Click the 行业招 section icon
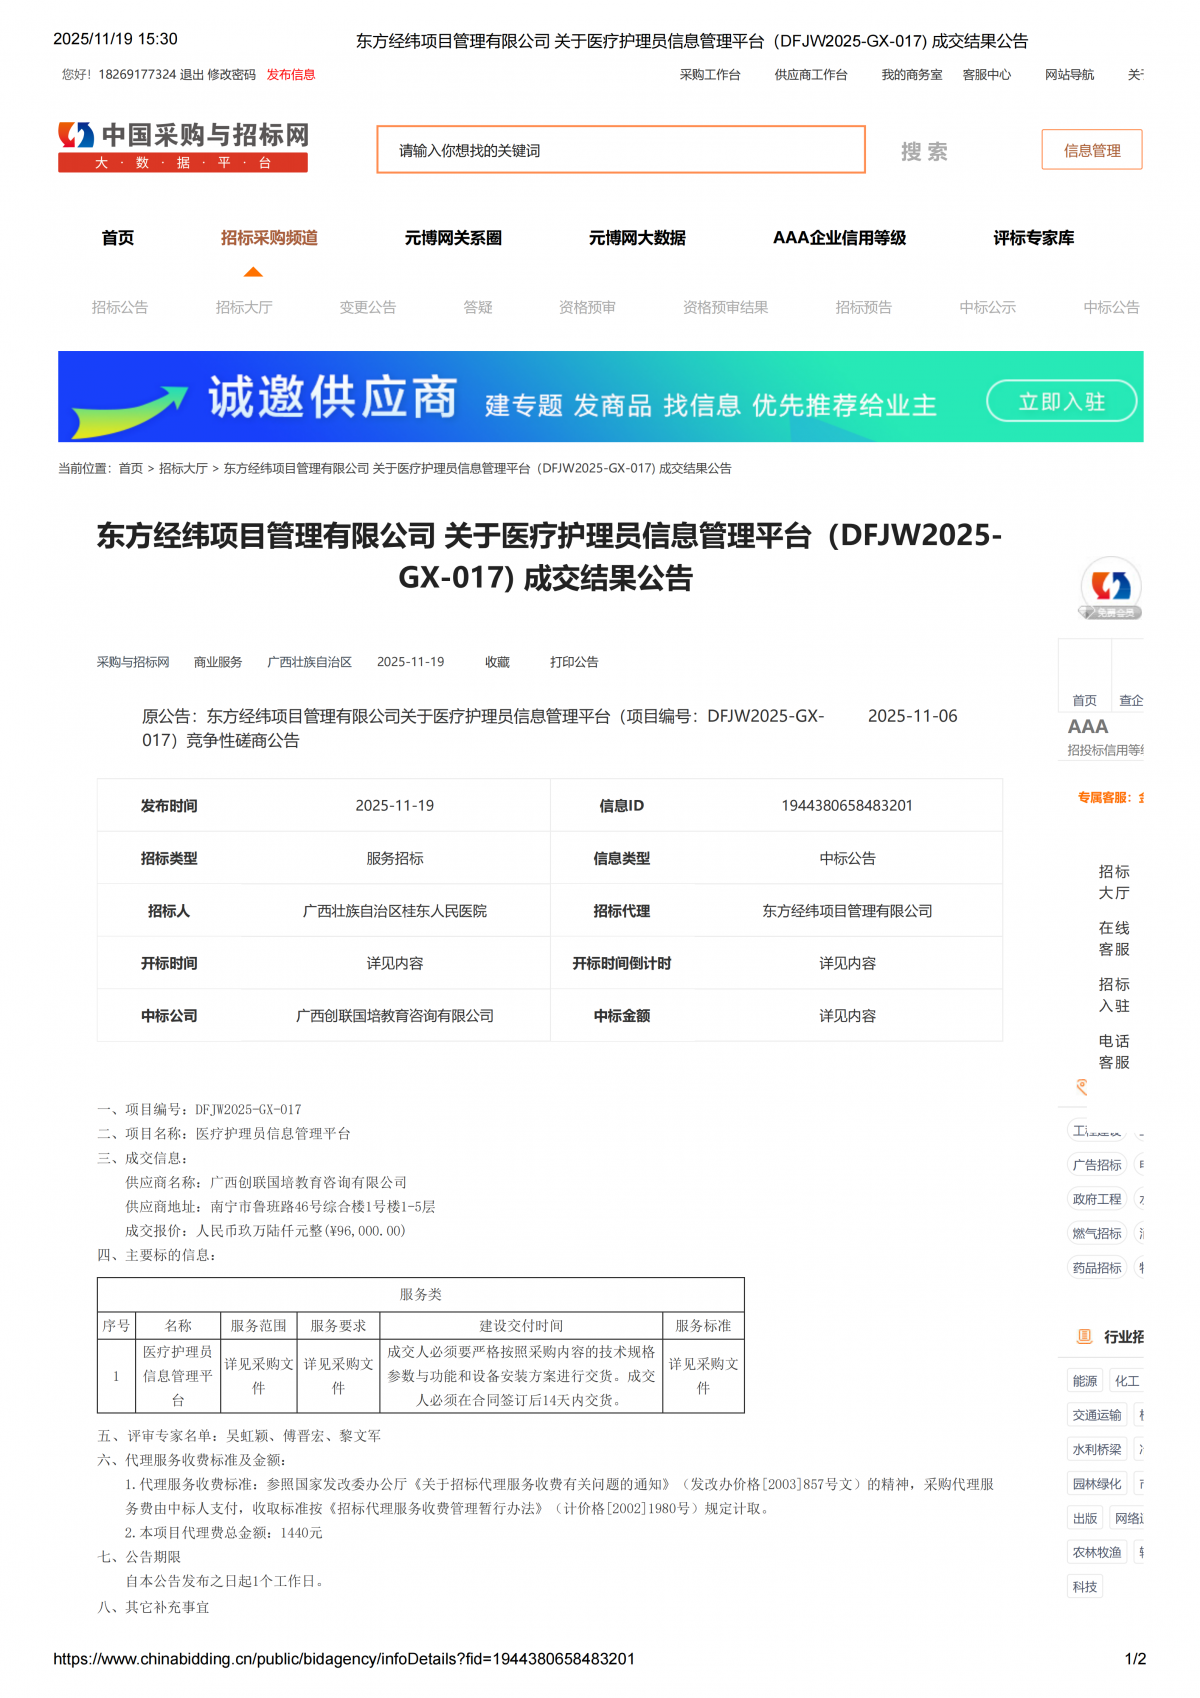The image size is (1200, 1698). pos(1084,1336)
